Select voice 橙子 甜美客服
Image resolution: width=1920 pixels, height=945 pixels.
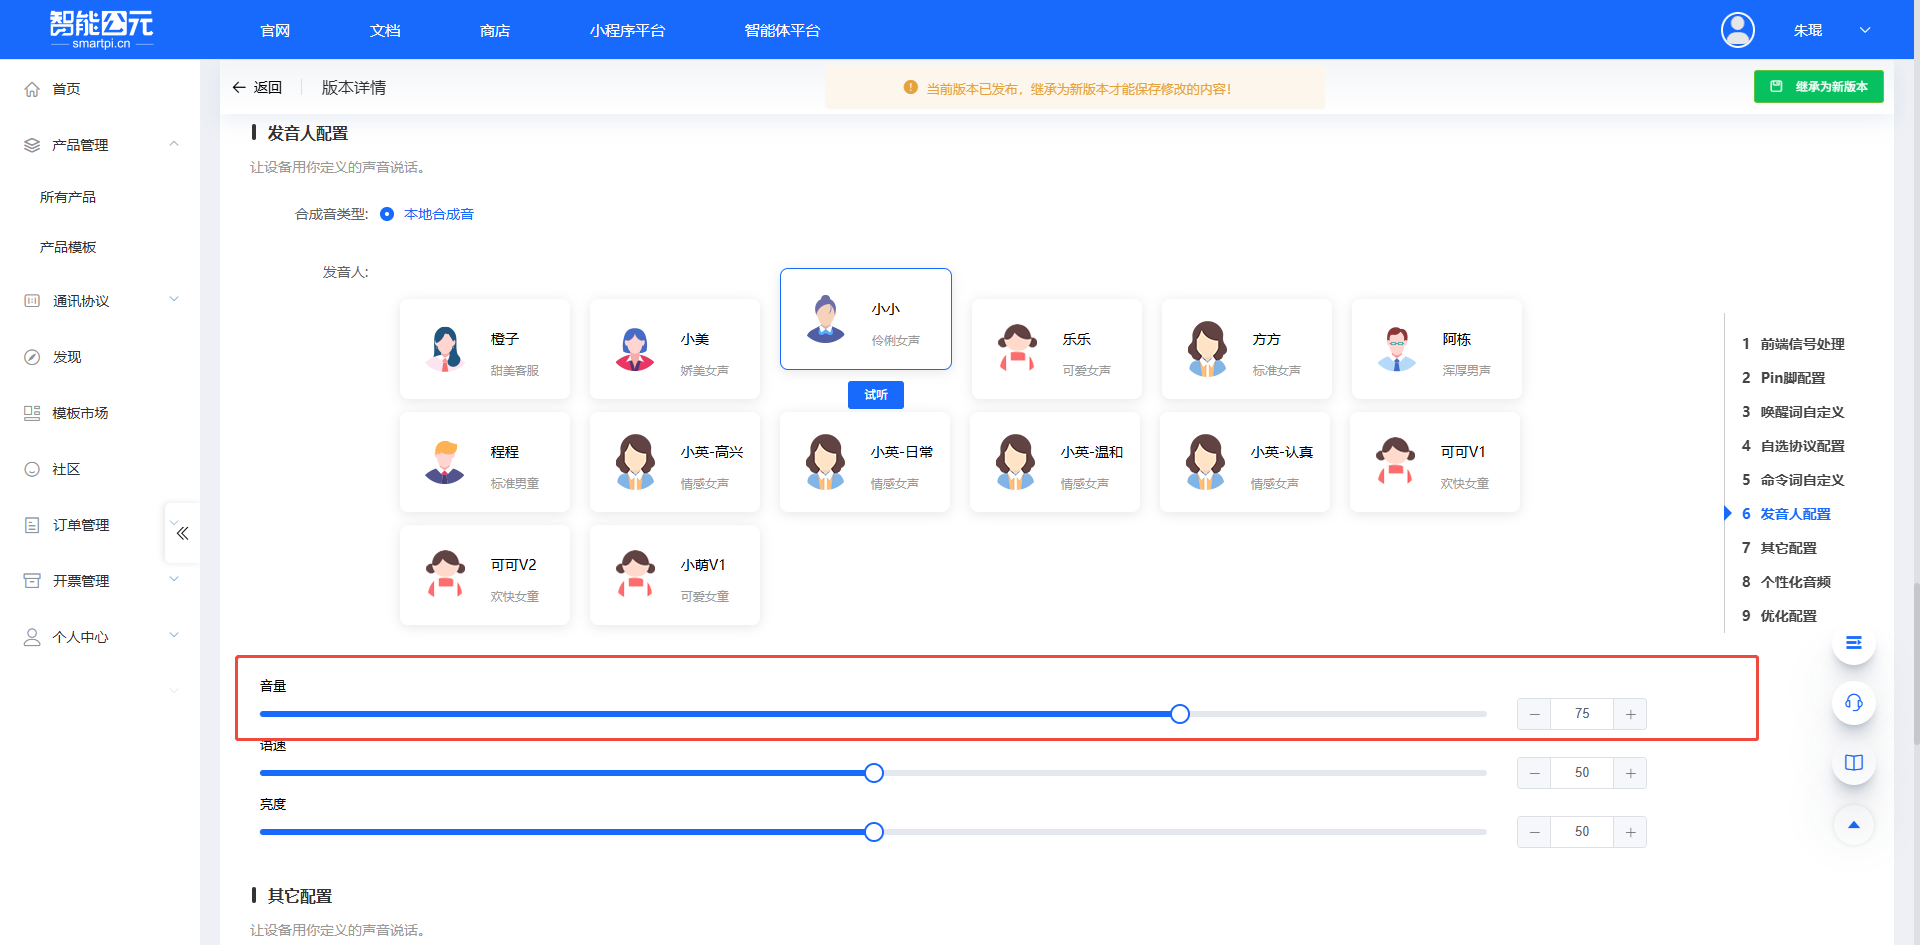484,349
